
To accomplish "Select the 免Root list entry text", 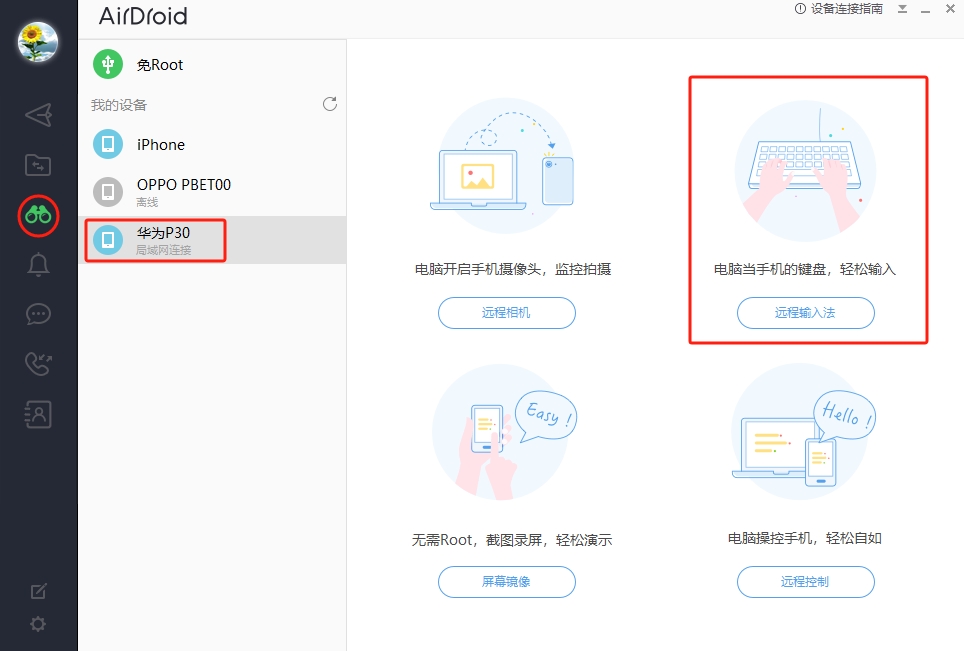I will point(160,65).
